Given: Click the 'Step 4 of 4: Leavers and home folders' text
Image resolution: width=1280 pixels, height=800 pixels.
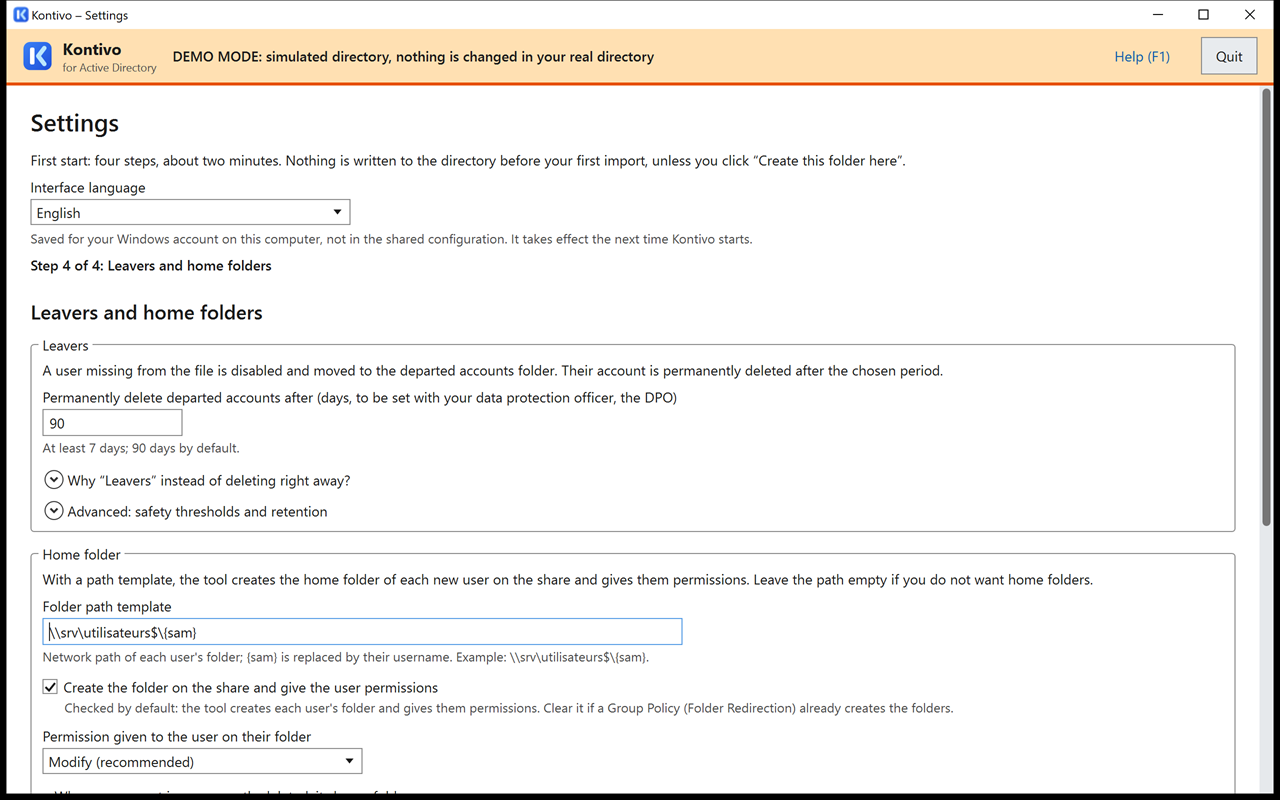Looking at the screenshot, I should (151, 265).
